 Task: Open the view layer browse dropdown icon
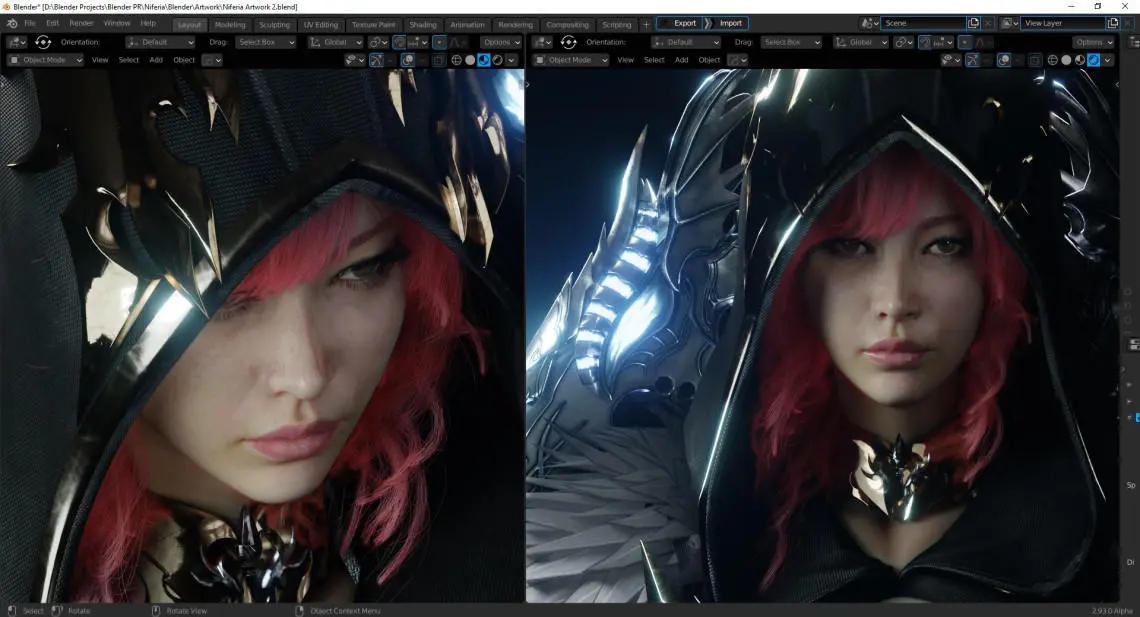(x=1010, y=23)
